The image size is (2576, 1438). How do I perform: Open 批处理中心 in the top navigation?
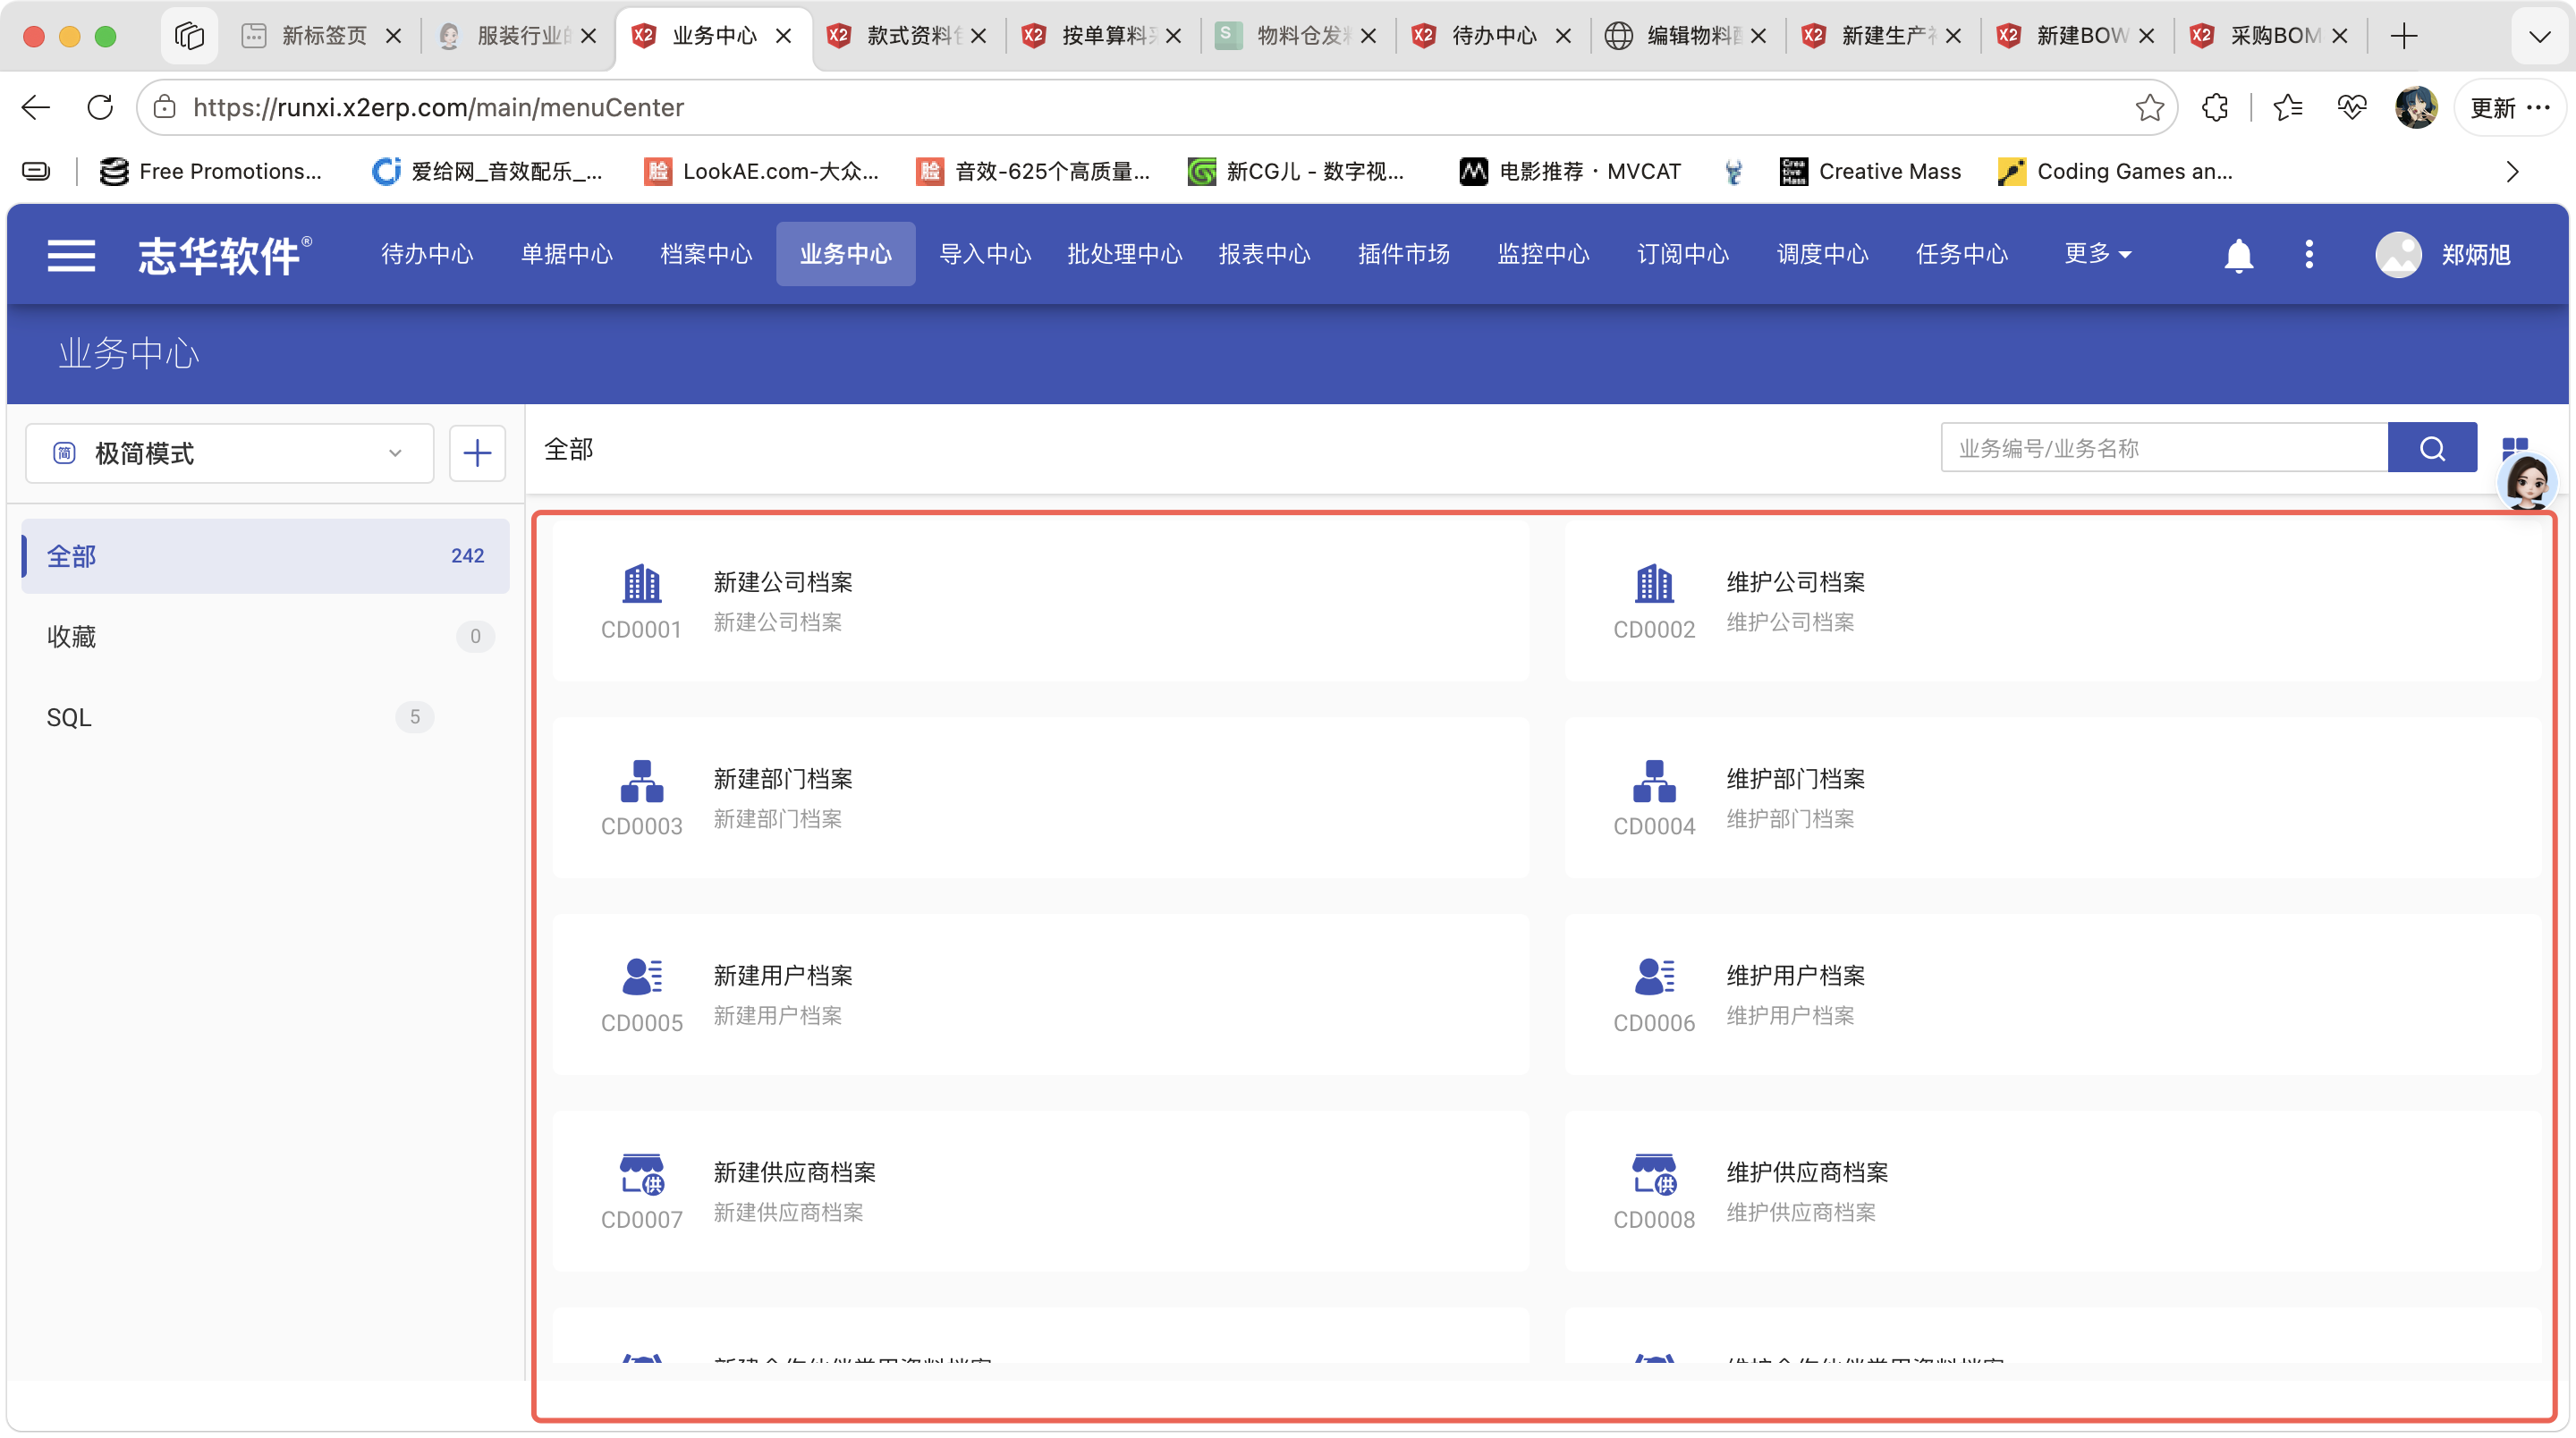(x=1124, y=254)
